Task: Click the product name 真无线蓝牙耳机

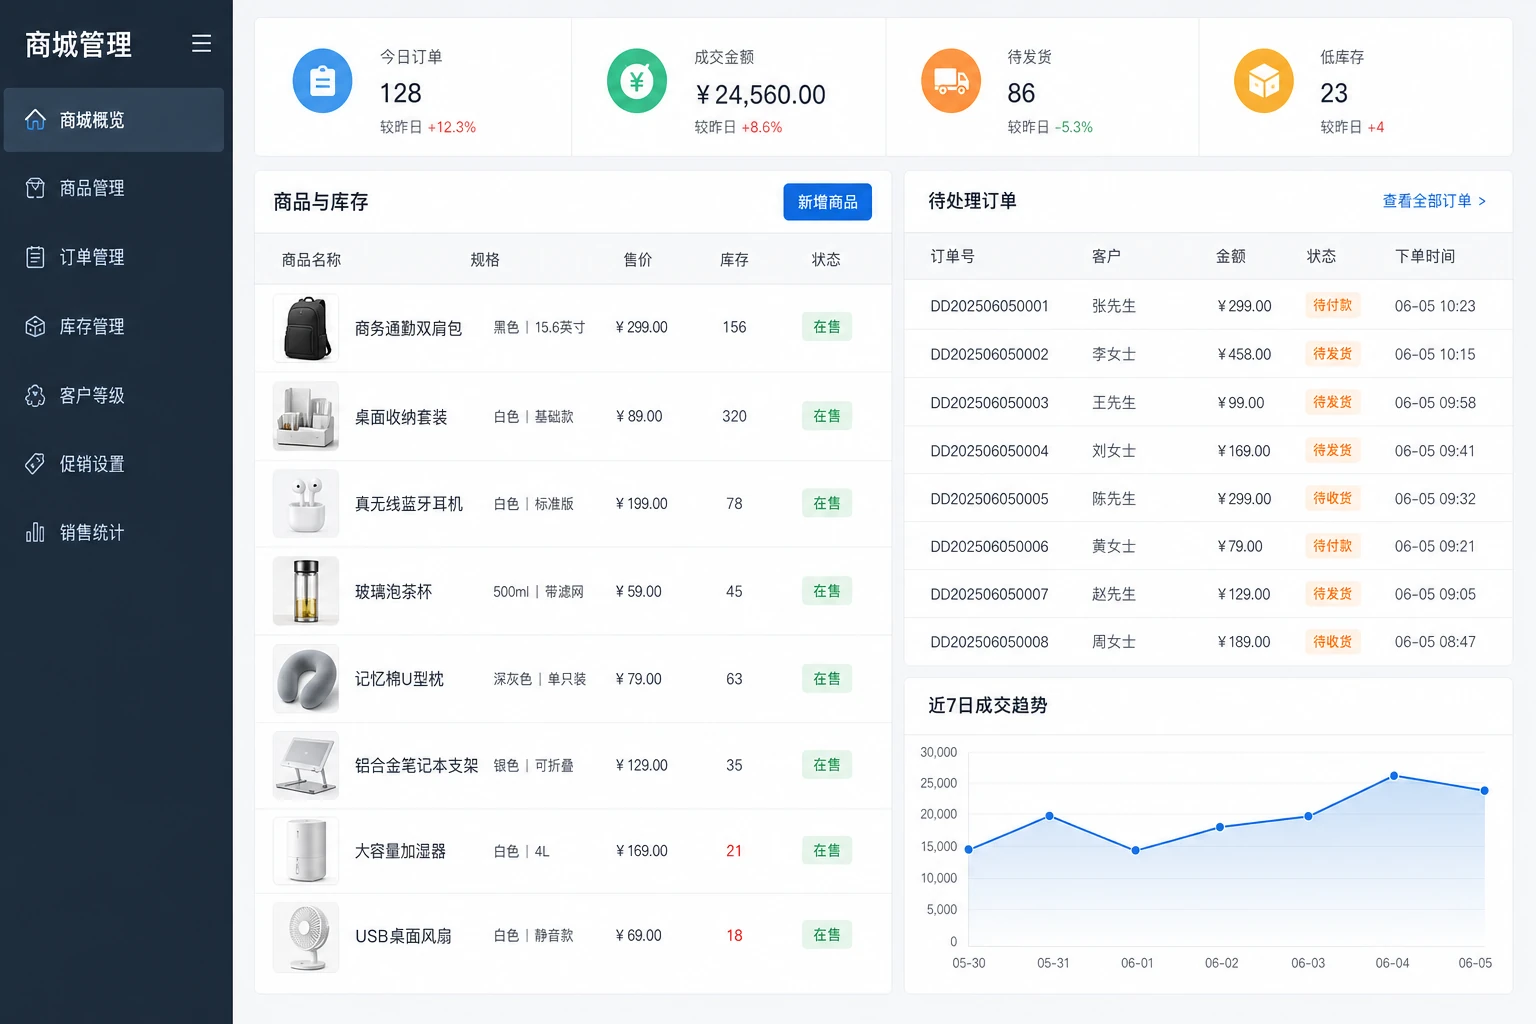Action: [x=409, y=504]
